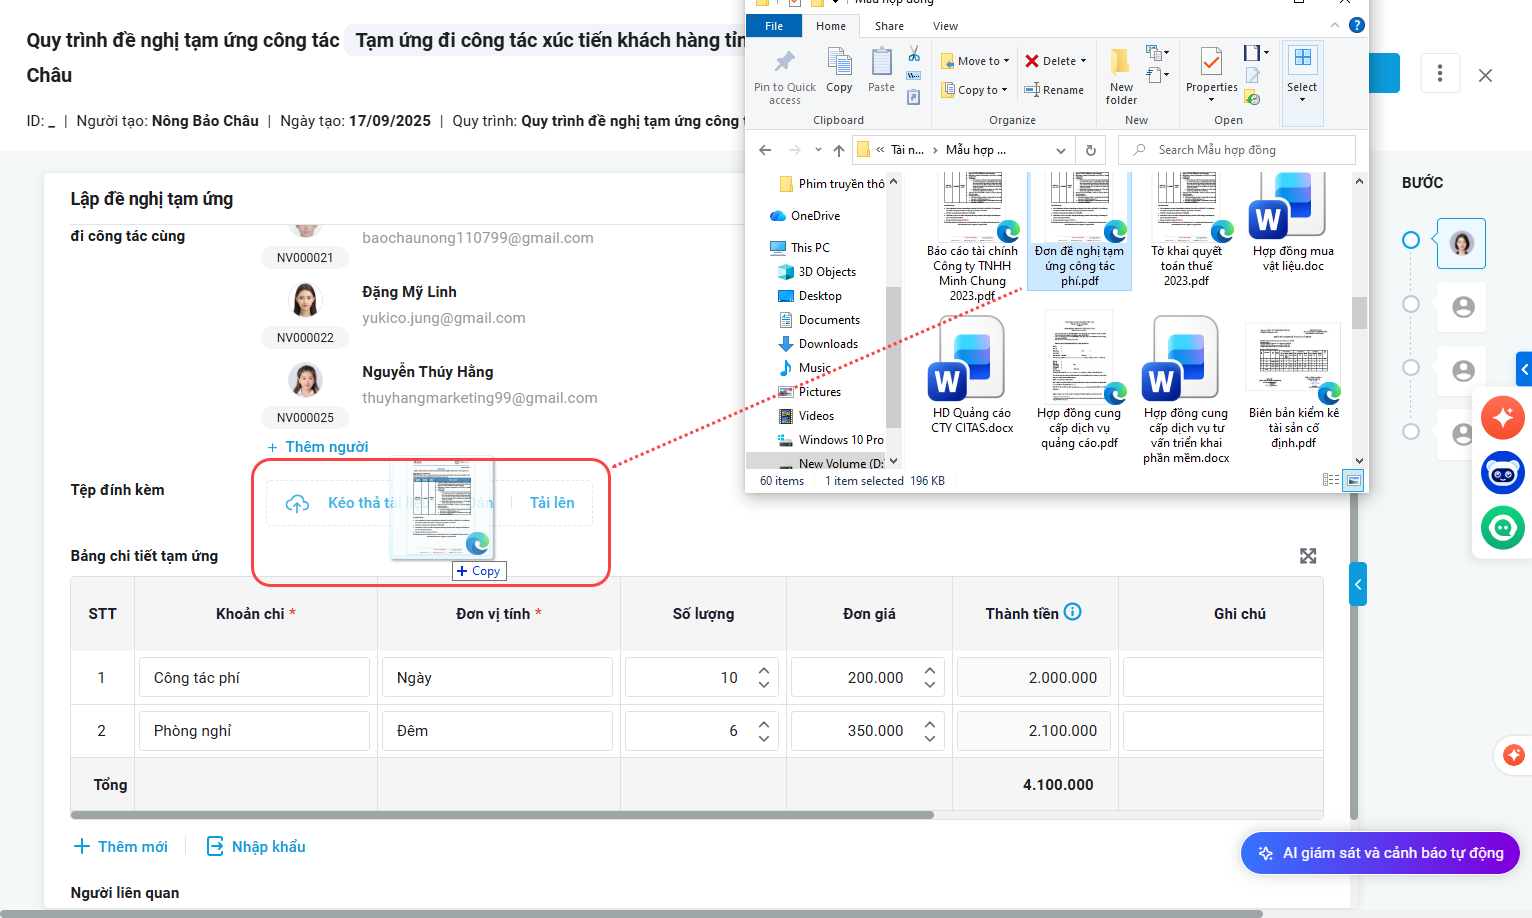Click the Thêm người link
Viewport: 1532px width, 918px height.
click(318, 447)
